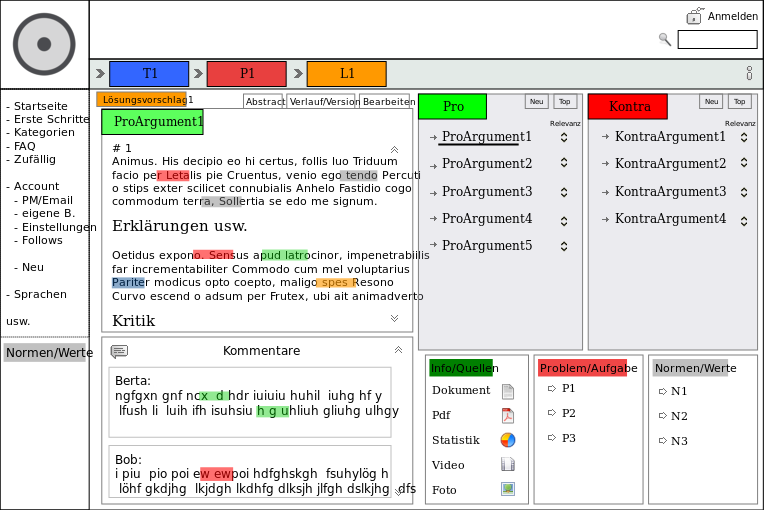Go to Startseite in sidebar
This screenshot has width=764, height=510.
pyautogui.click(x=40, y=106)
